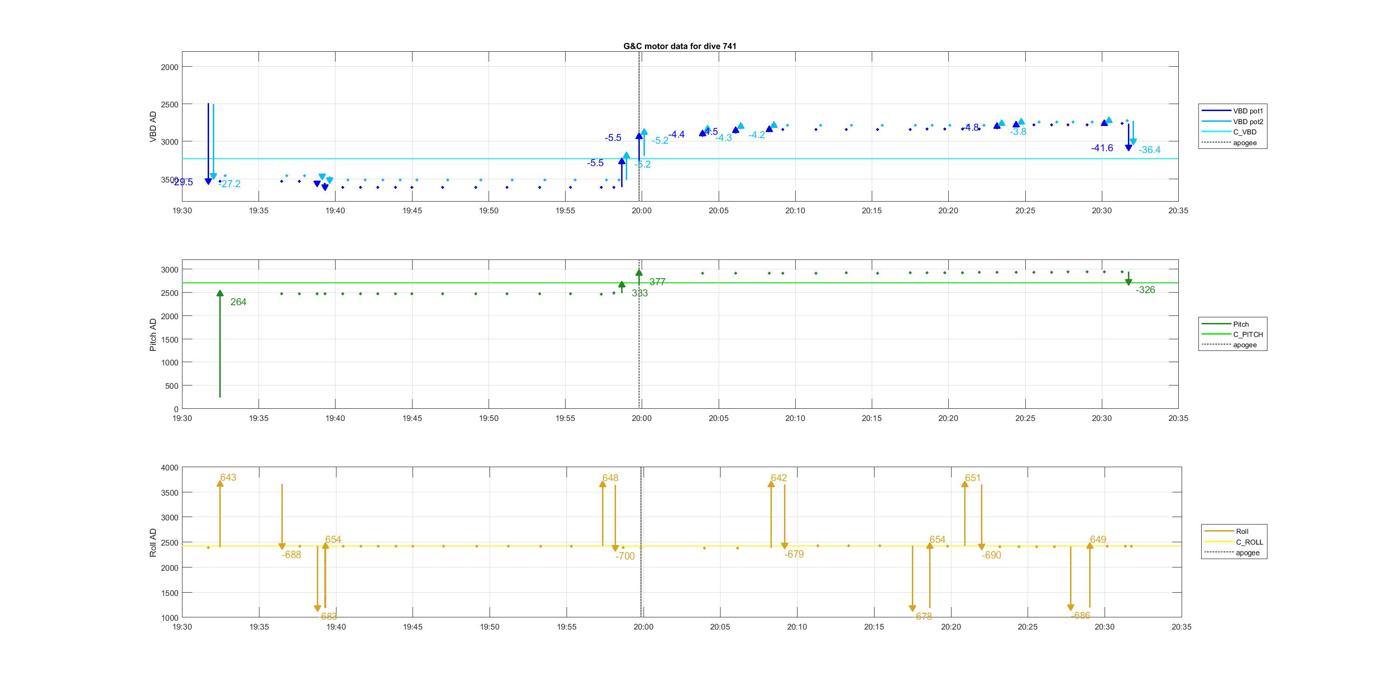Viewport: 1400px width, 693px height.
Task: Click the 678 roll move annotation
Action: pos(923,617)
